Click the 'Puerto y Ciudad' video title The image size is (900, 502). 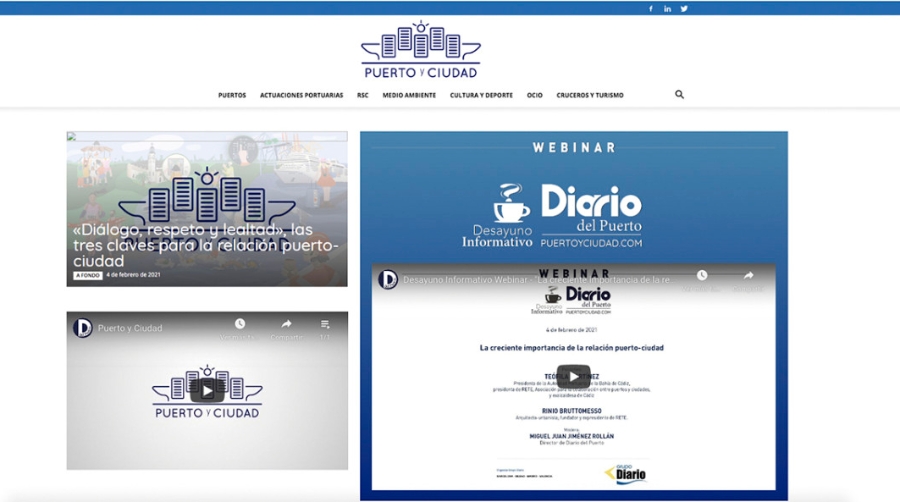[x=130, y=328]
